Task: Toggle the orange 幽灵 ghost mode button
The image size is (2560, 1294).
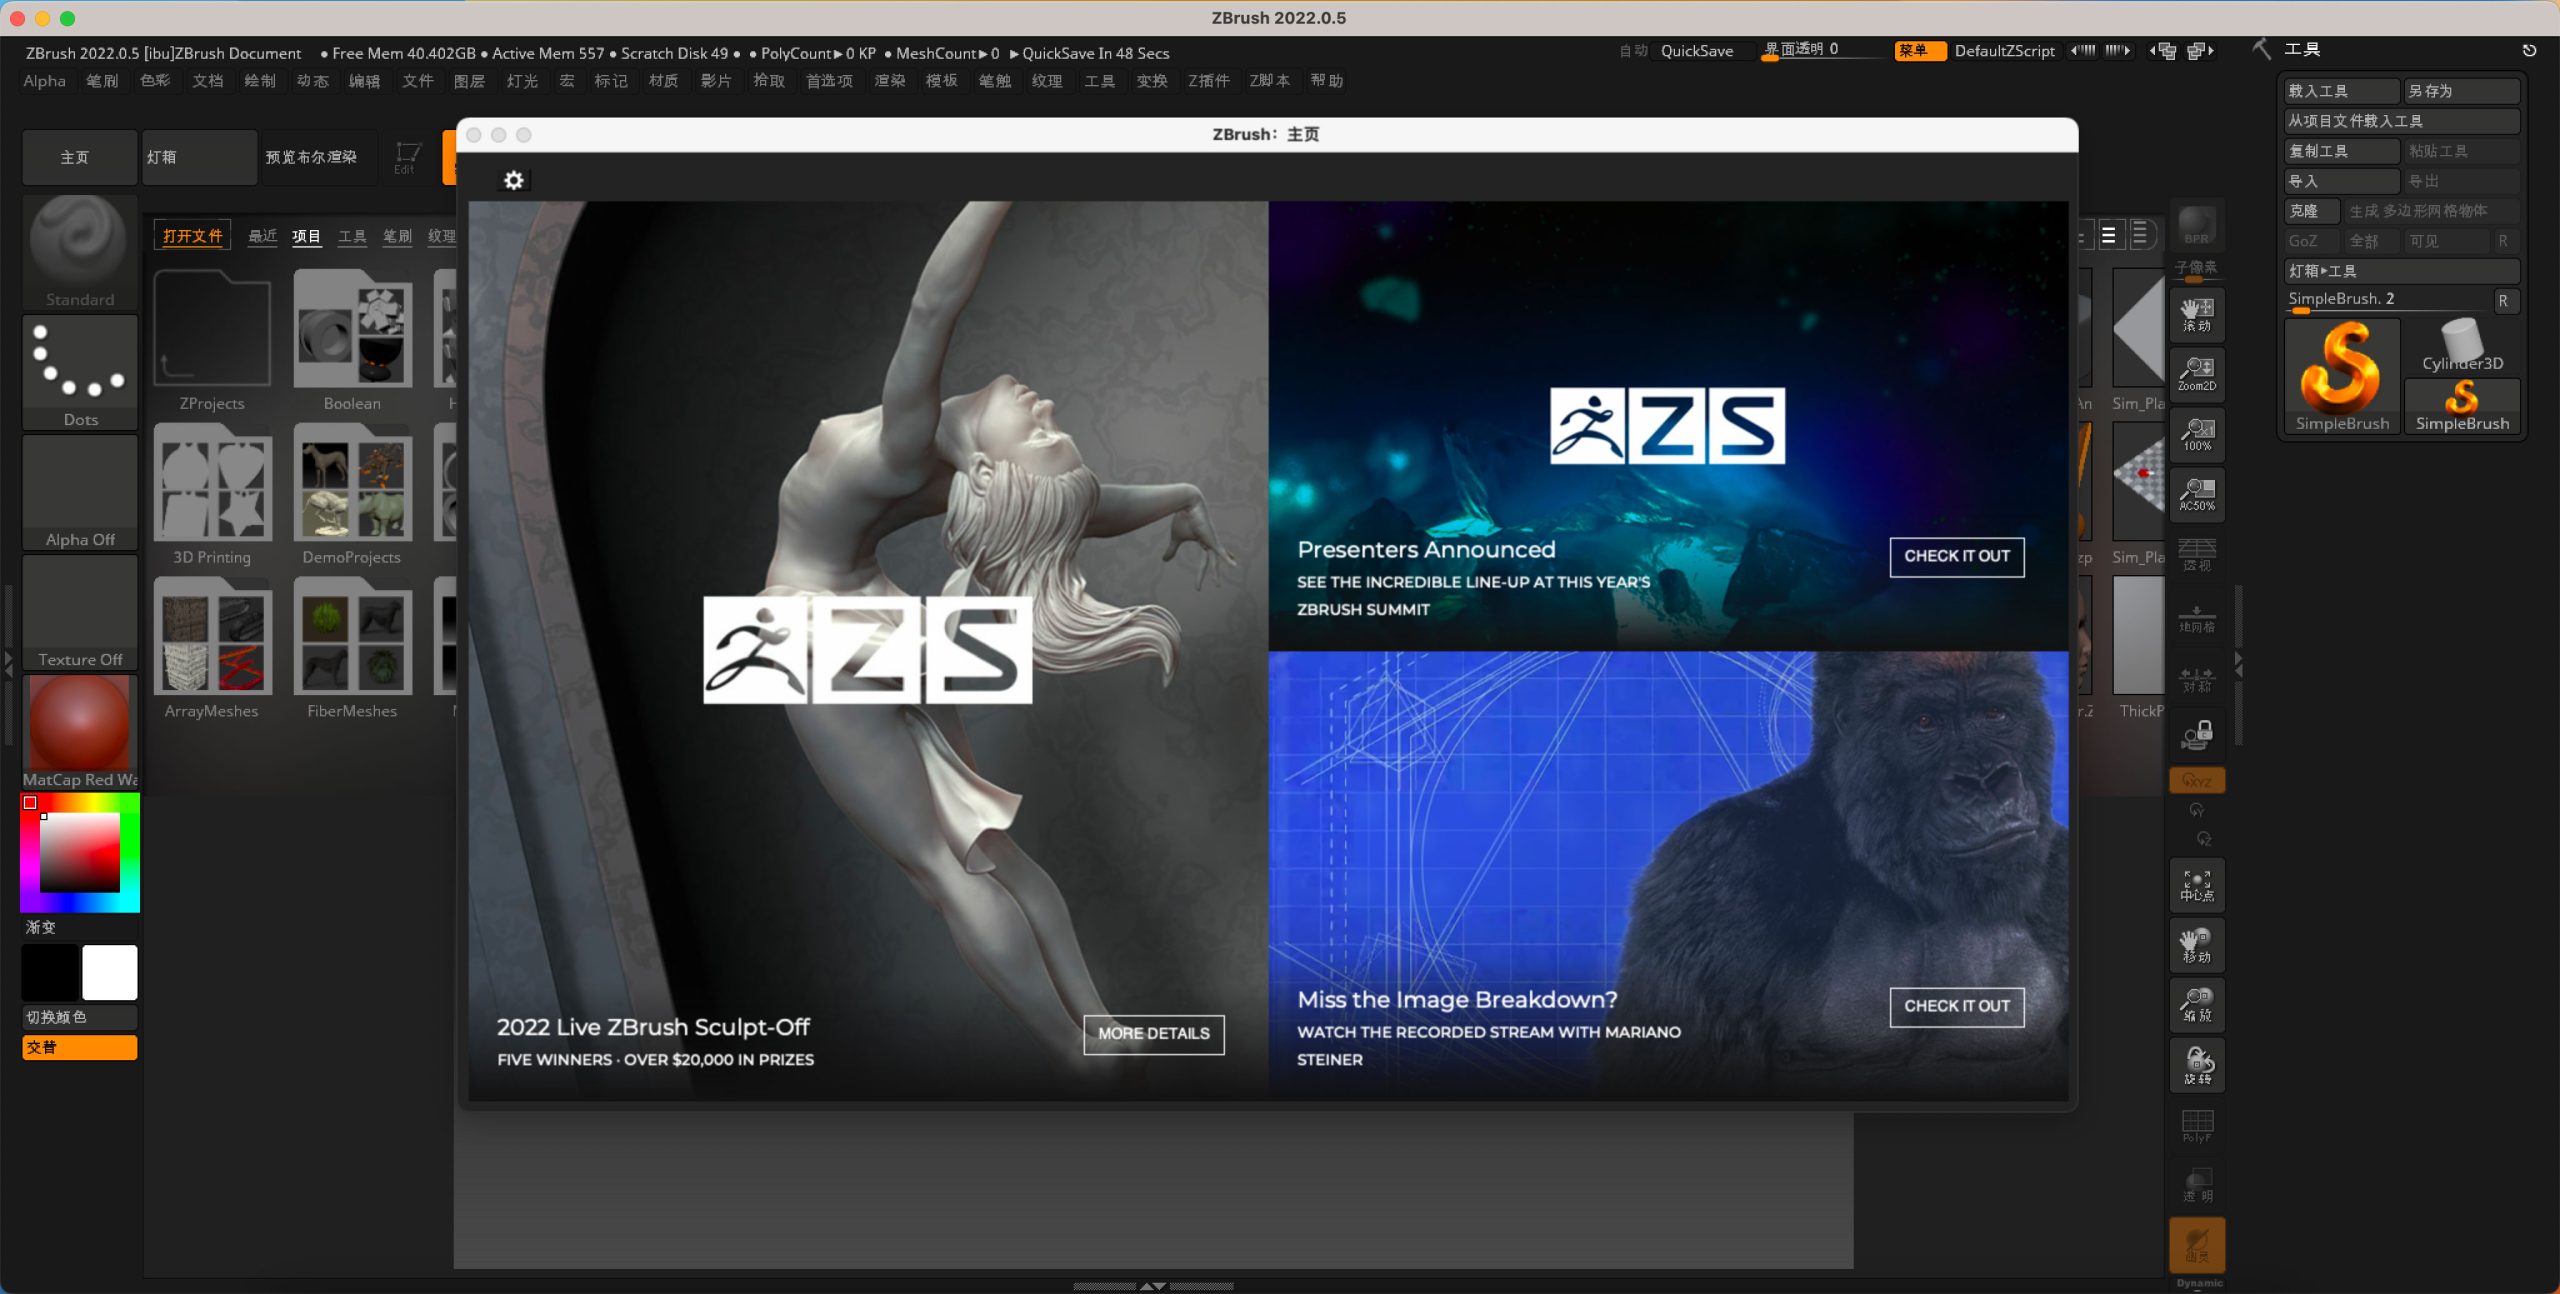Action: pos(2196,1245)
